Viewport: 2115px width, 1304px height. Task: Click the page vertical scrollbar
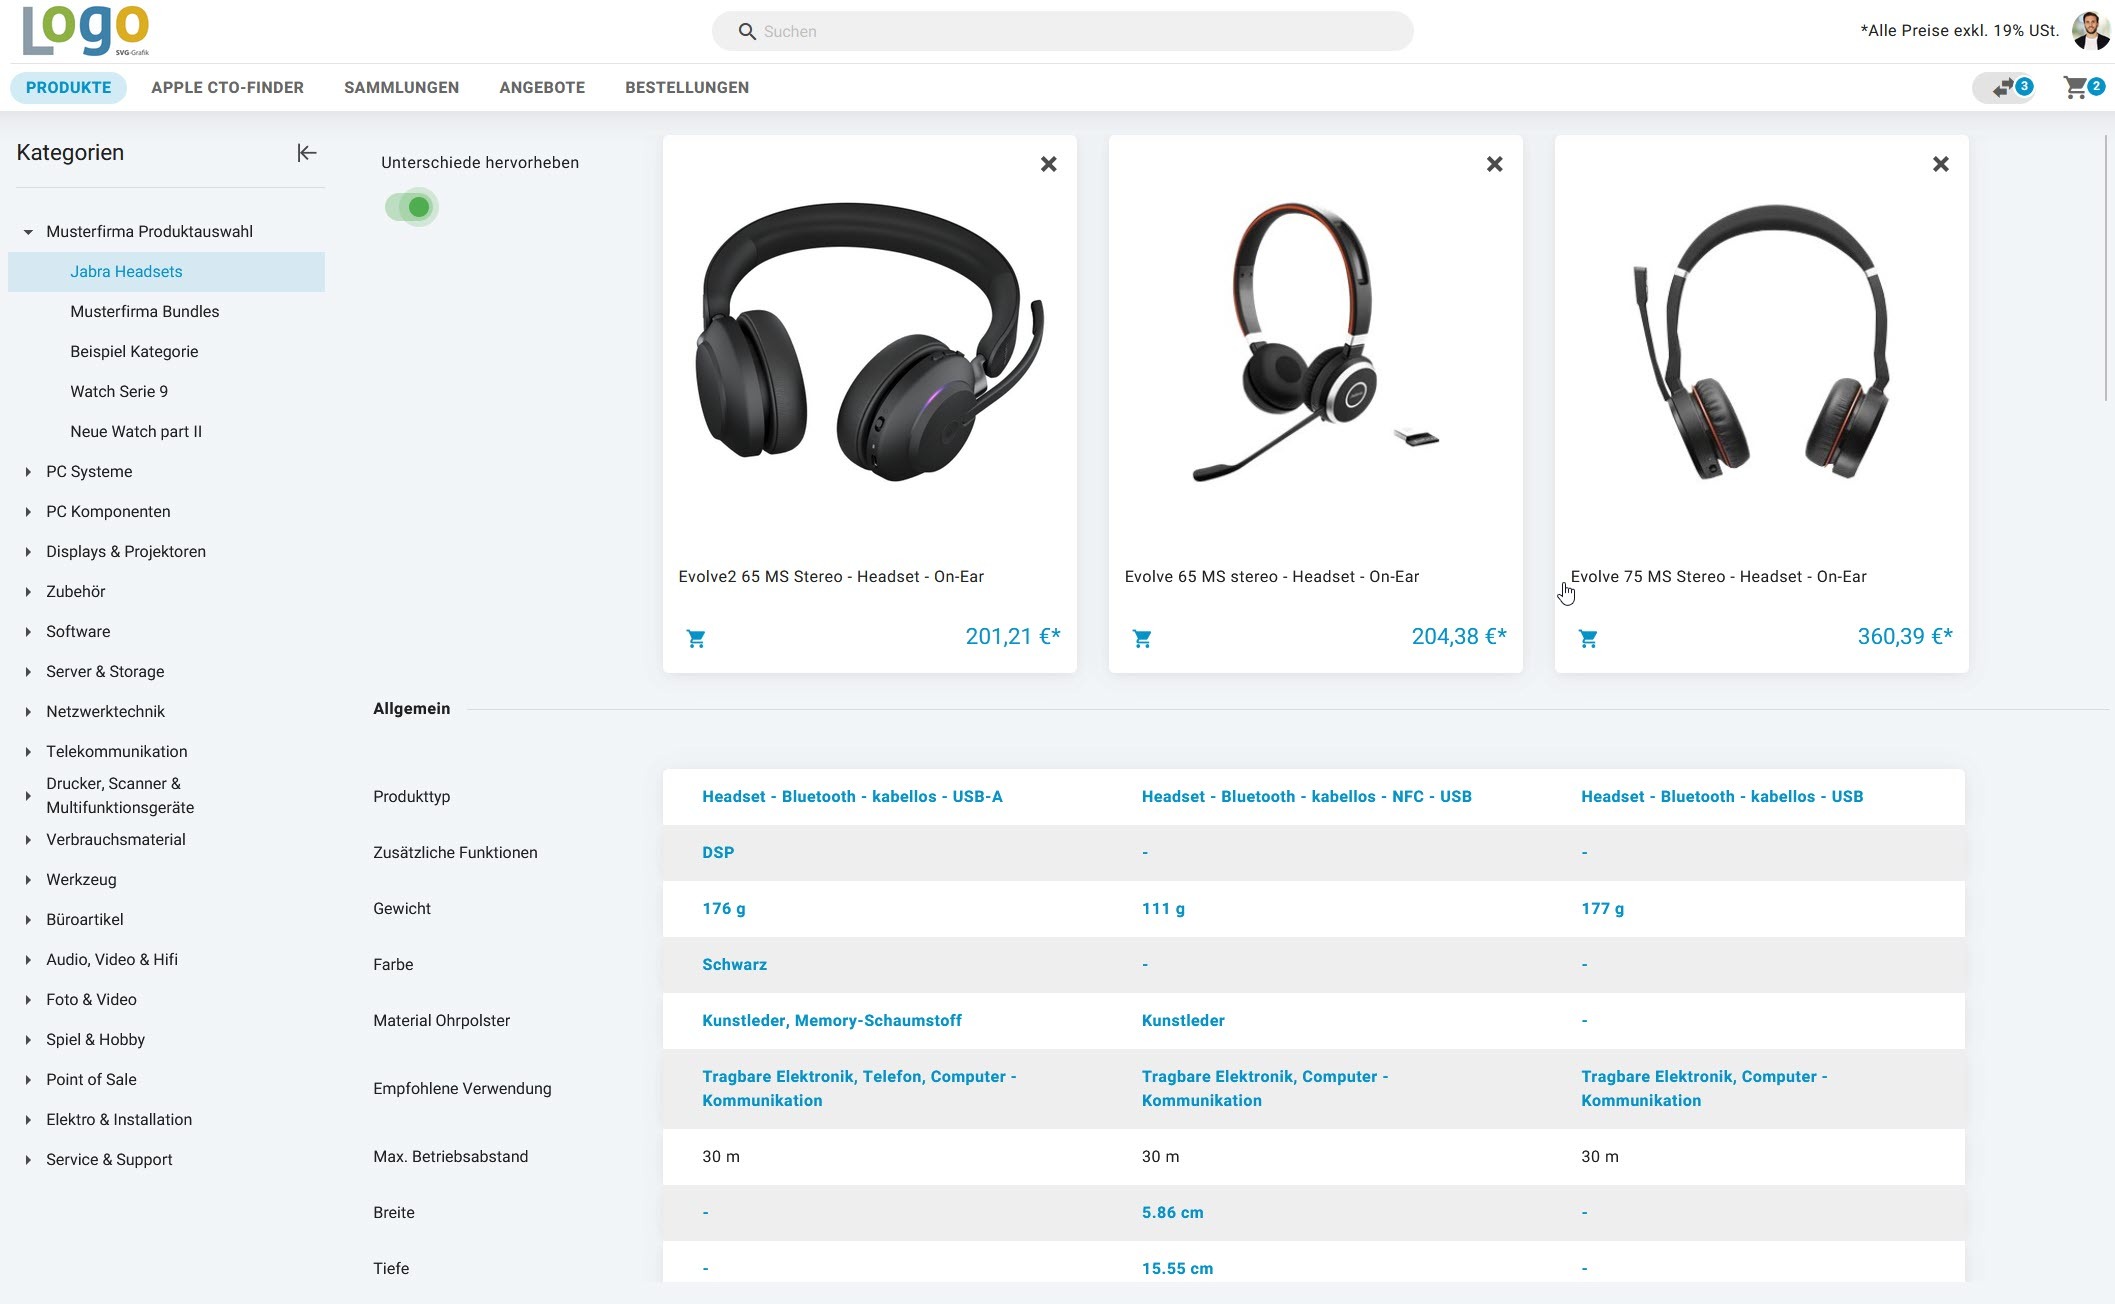[x=2107, y=268]
